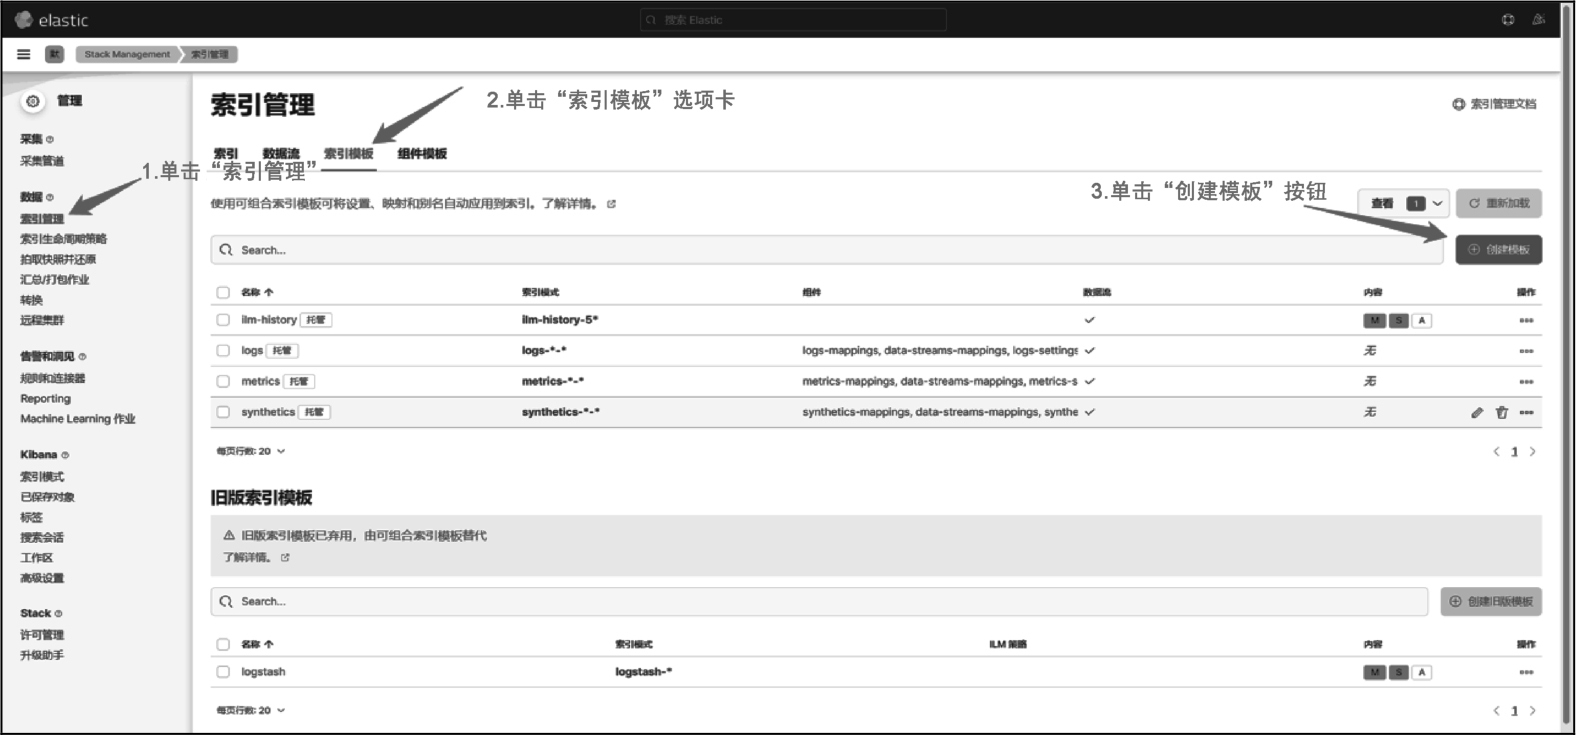Open actions menu for metrics row
1576x735 pixels.
coord(1526,381)
